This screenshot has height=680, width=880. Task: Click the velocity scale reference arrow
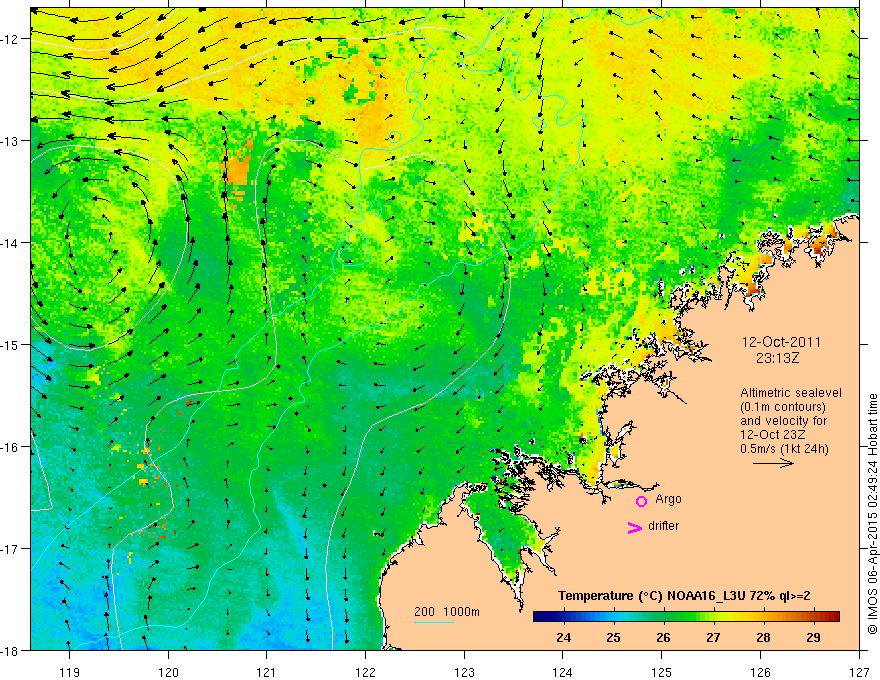[x=773, y=463]
